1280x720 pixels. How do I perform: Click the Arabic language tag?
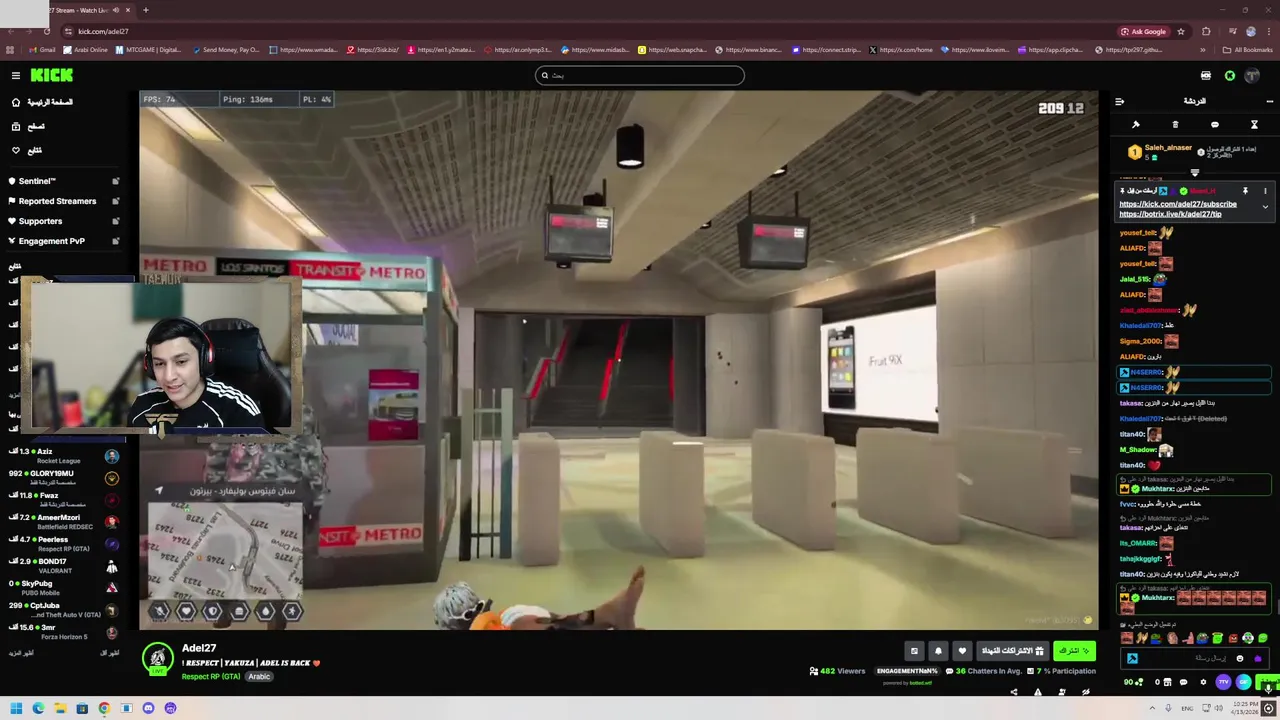pyautogui.click(x=259, y=677)
